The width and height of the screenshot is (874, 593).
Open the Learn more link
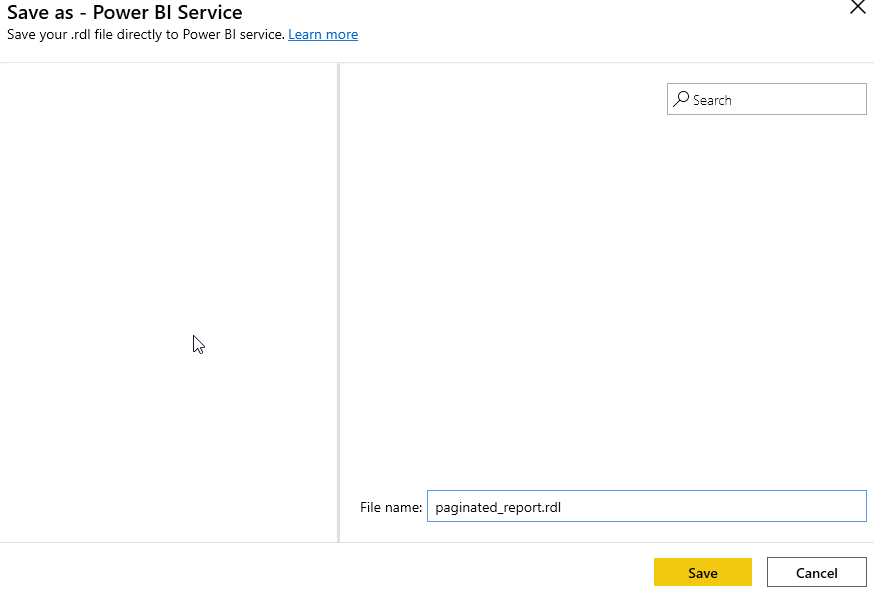323,35
